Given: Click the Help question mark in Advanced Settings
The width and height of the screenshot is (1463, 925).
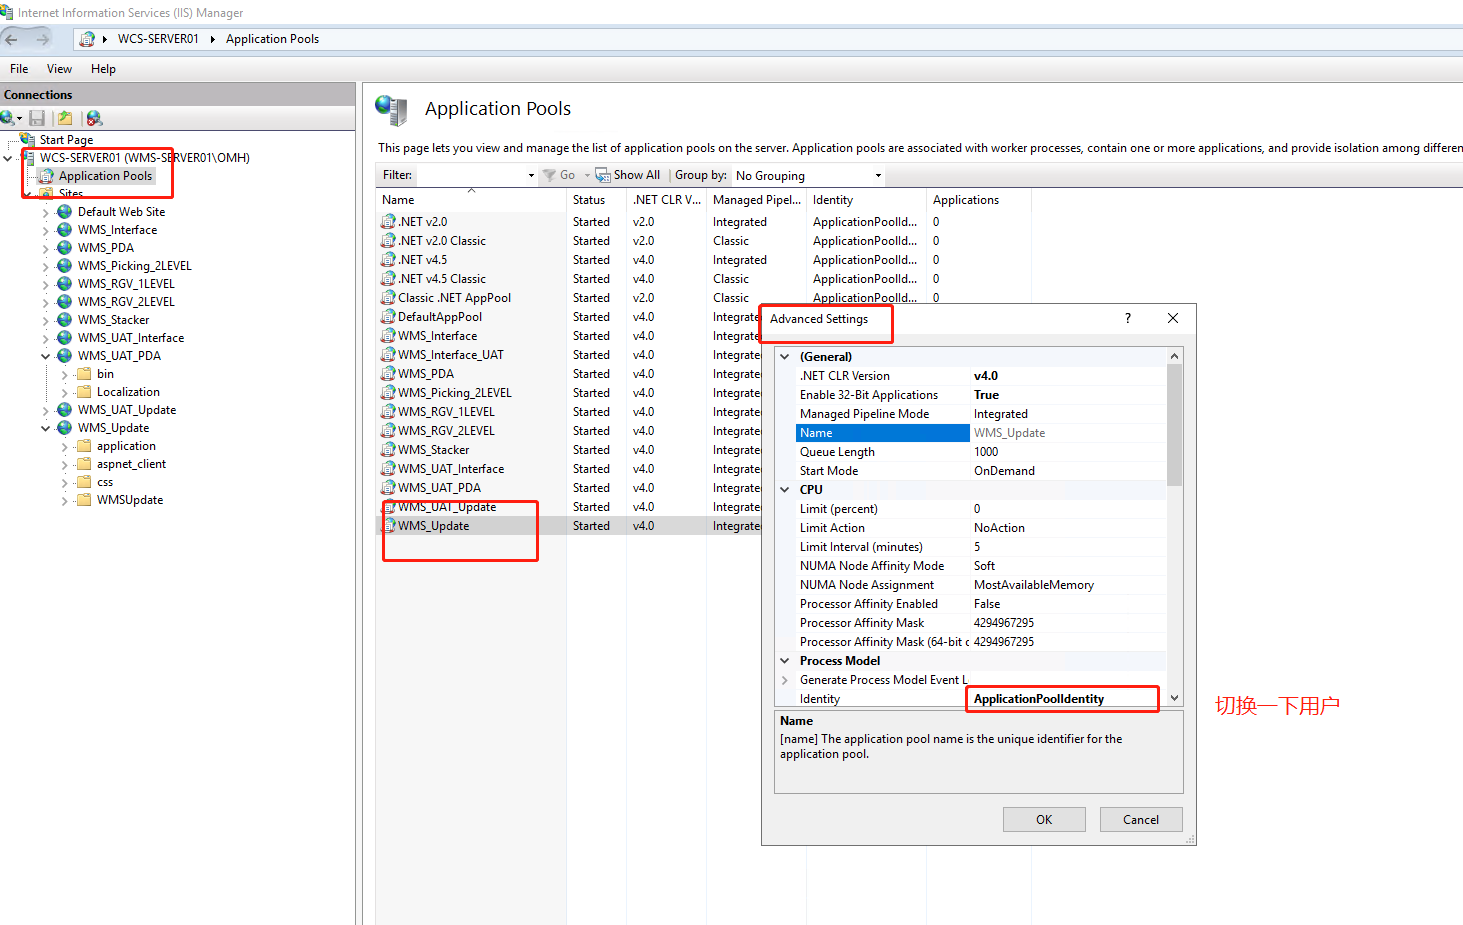Looking at the screenshot, I should [1128, 318].
